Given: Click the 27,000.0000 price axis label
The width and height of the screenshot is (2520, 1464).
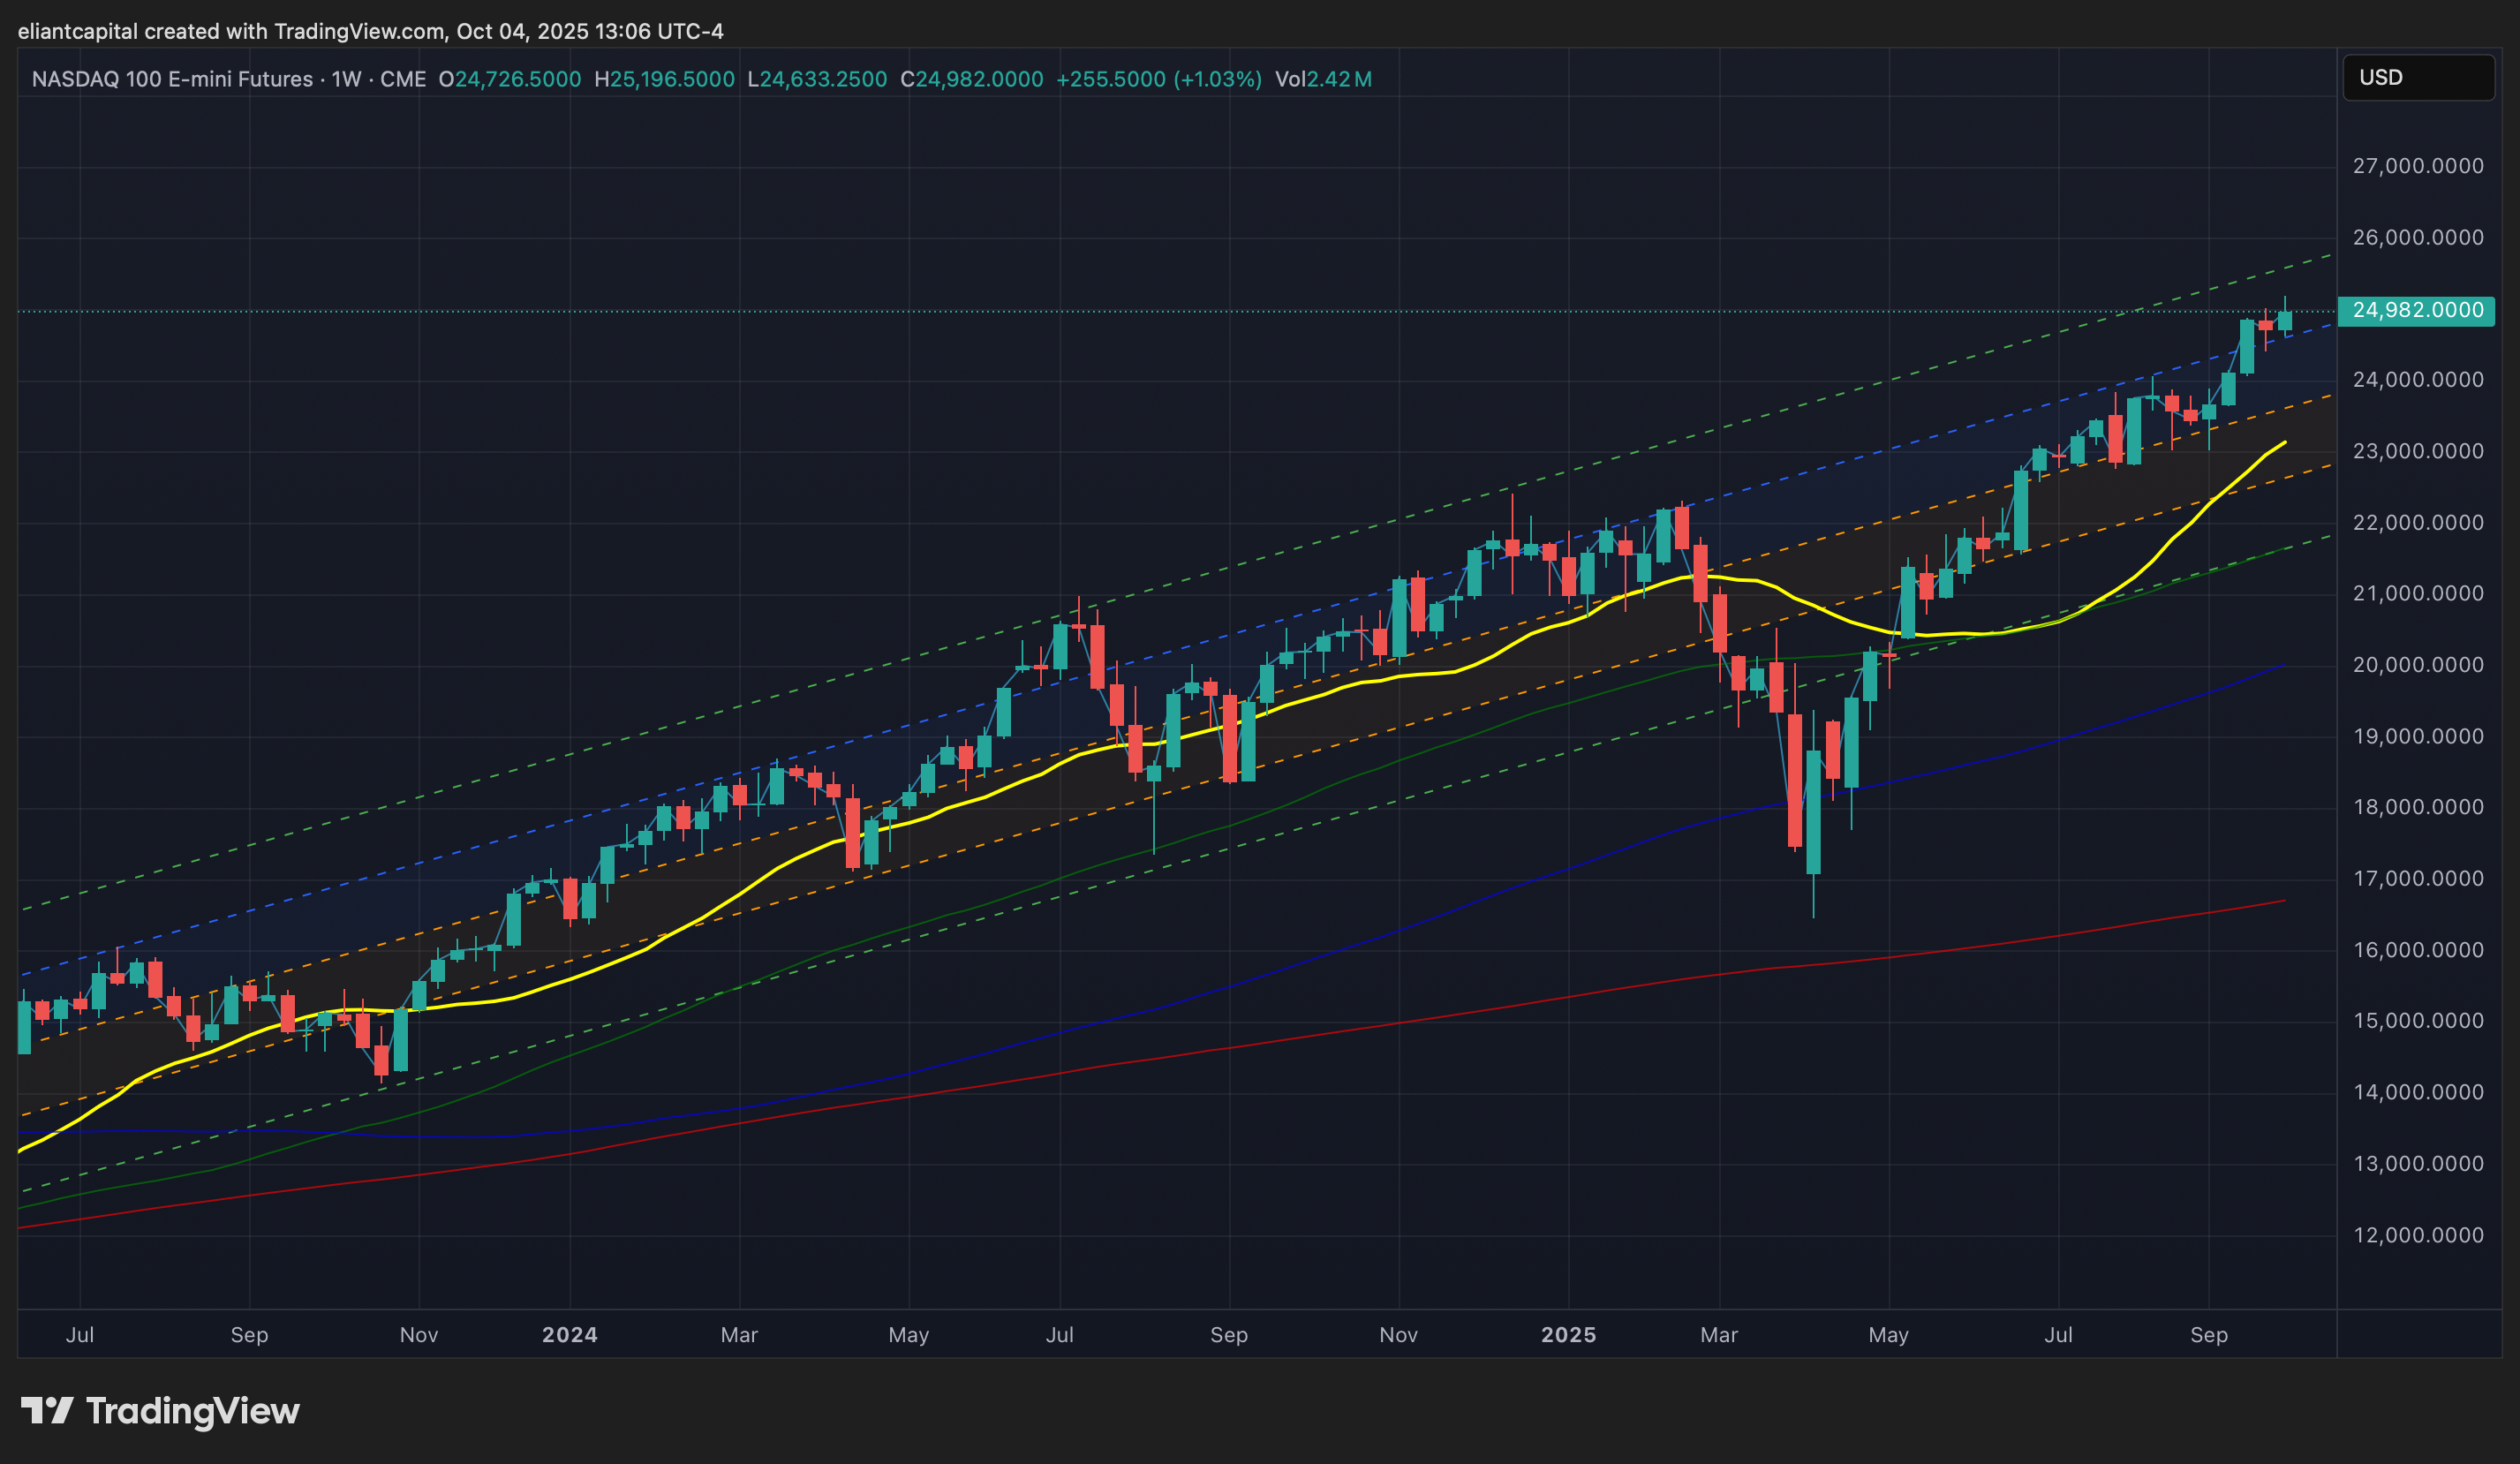Looking at the screenshot, I should 2417,166.
